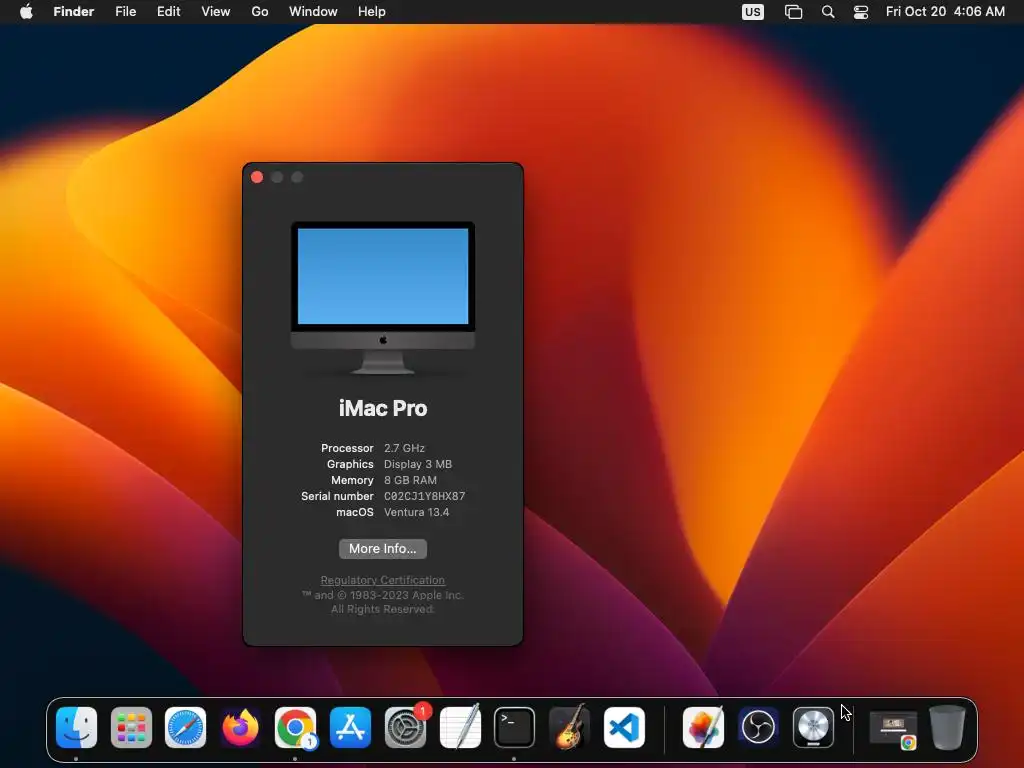This screenshot has height=768, width=1024.
Task: Open Google Chrome in the Dock
Action: [x=295, y=727]
